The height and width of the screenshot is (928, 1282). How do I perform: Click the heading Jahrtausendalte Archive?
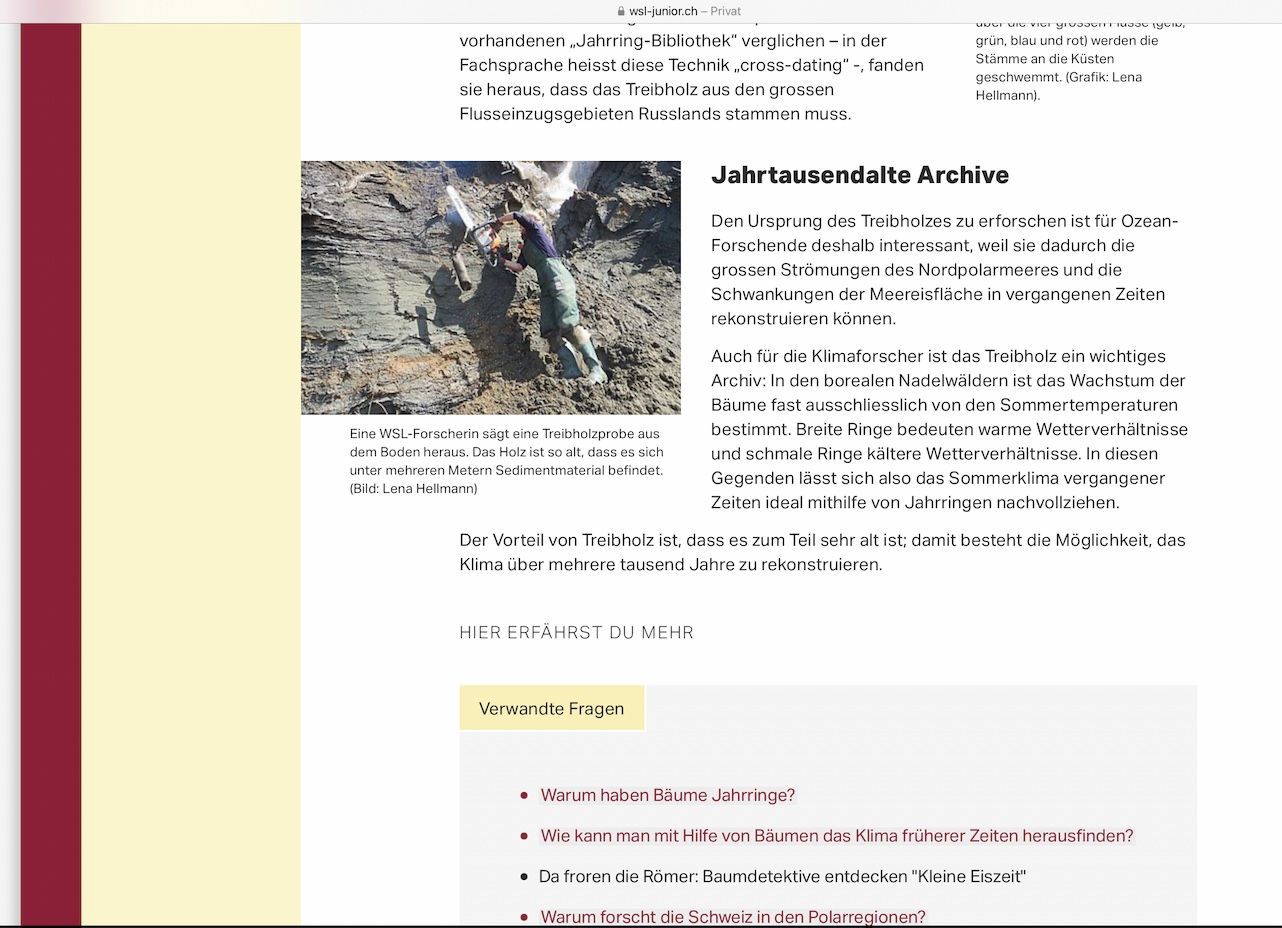click(859, 175)
